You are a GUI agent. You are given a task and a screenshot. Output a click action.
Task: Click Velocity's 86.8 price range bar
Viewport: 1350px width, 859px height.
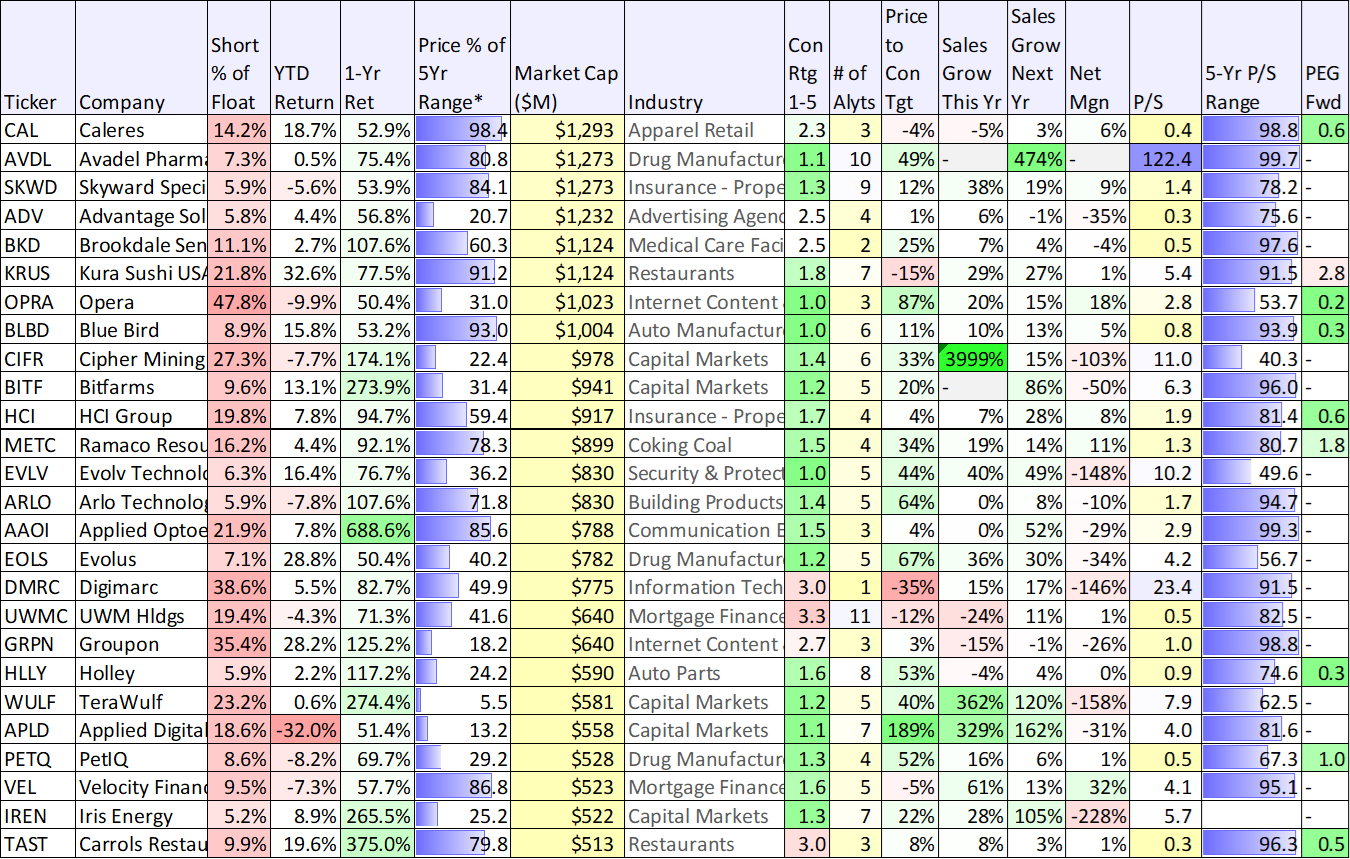click(462, 787)
